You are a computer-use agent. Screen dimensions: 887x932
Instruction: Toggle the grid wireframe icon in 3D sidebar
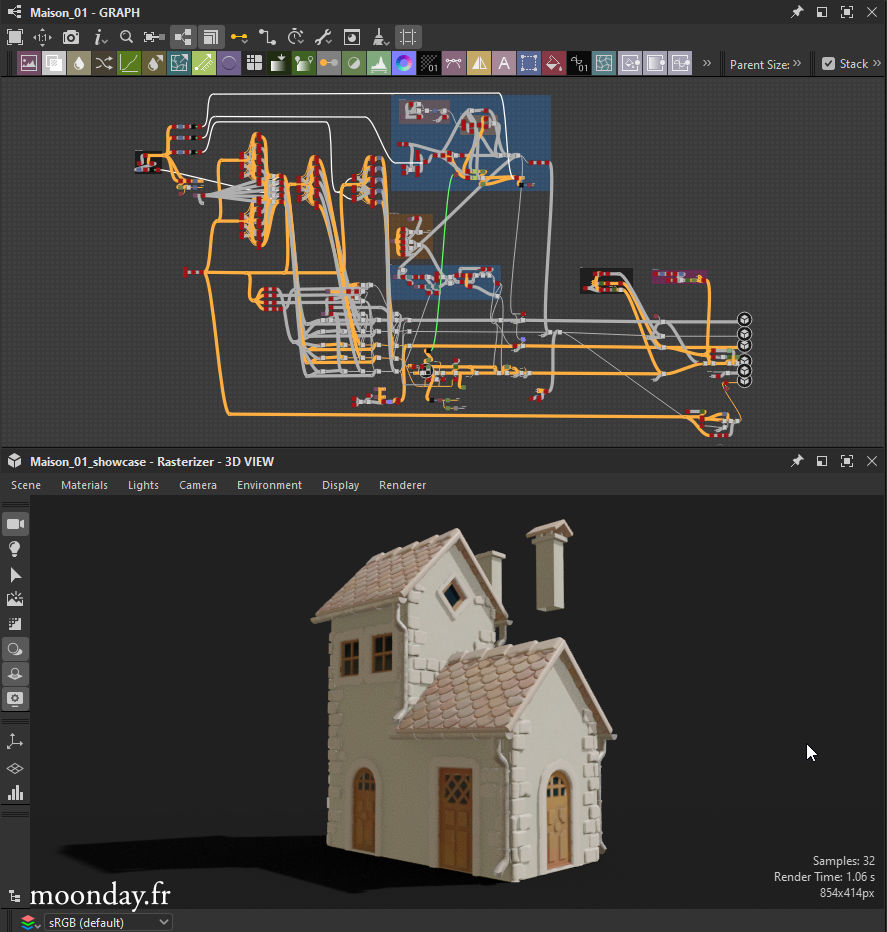tap(15, 768)
